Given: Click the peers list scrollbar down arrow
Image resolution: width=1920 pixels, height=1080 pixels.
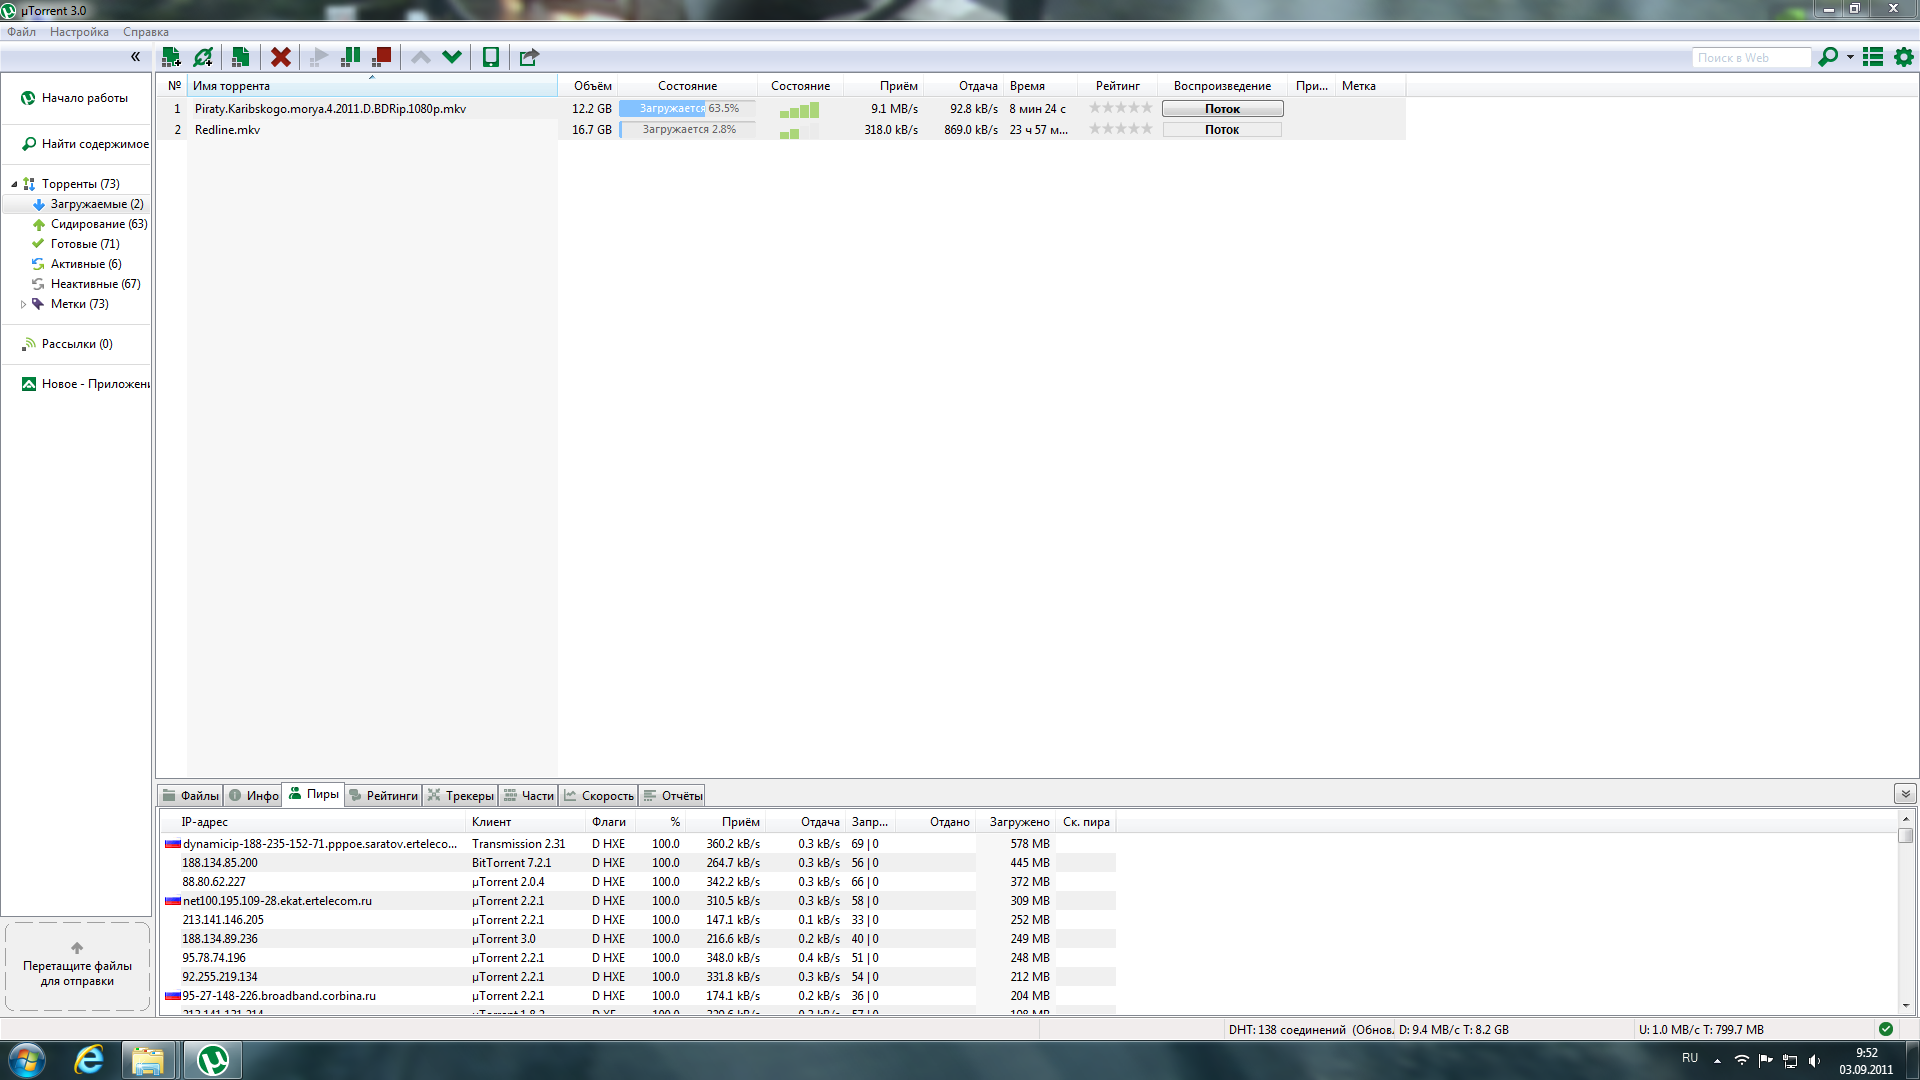Looking at the screenshot, I should point(1906,1005).
